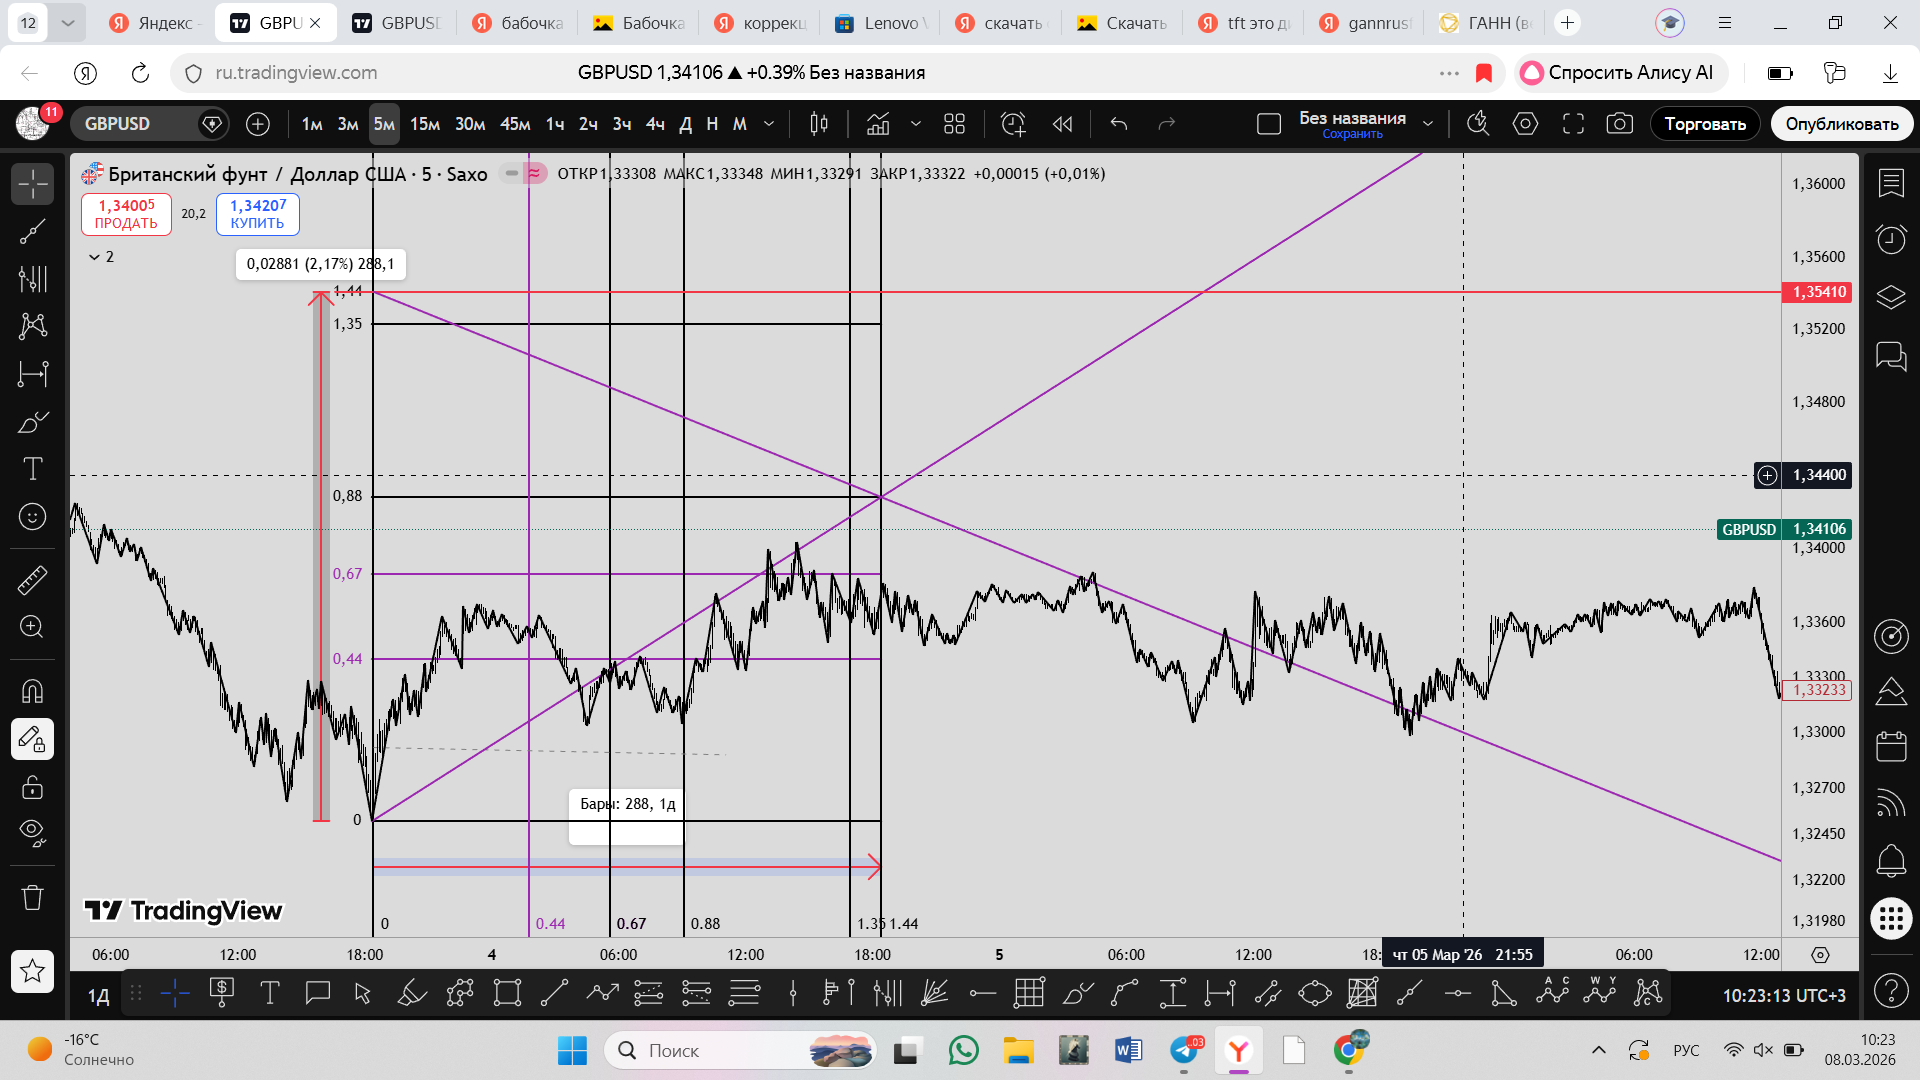Viewport: 1920px width, 1080px height.
Task: Toggle stay in drawing mode pencil-lock
Action: point(32,740)
